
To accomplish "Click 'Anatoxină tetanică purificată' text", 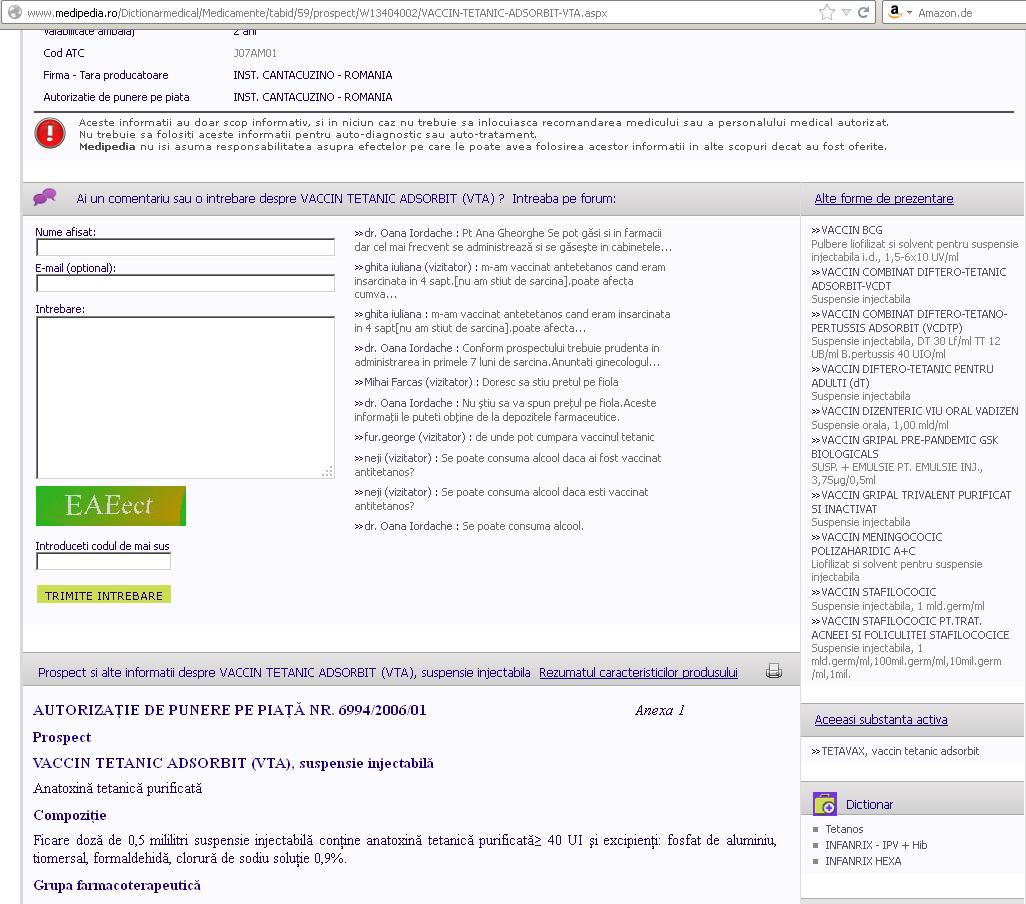I will click(x=117, y=788).
